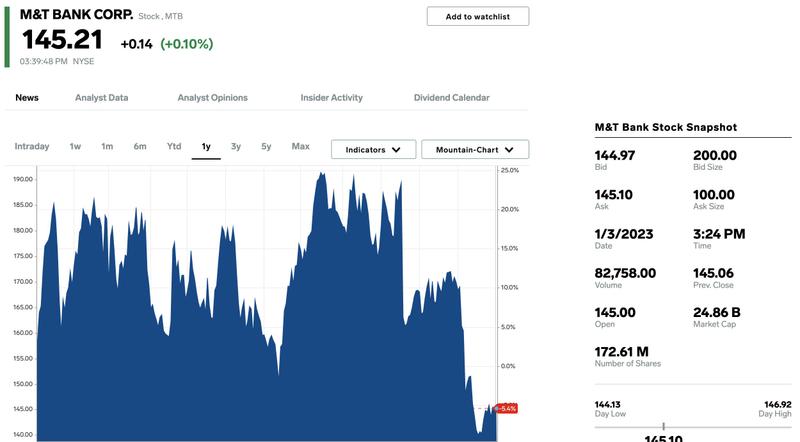Choose the 5y time period
This screenshot has height=442, width=800.
click(266, 146)
